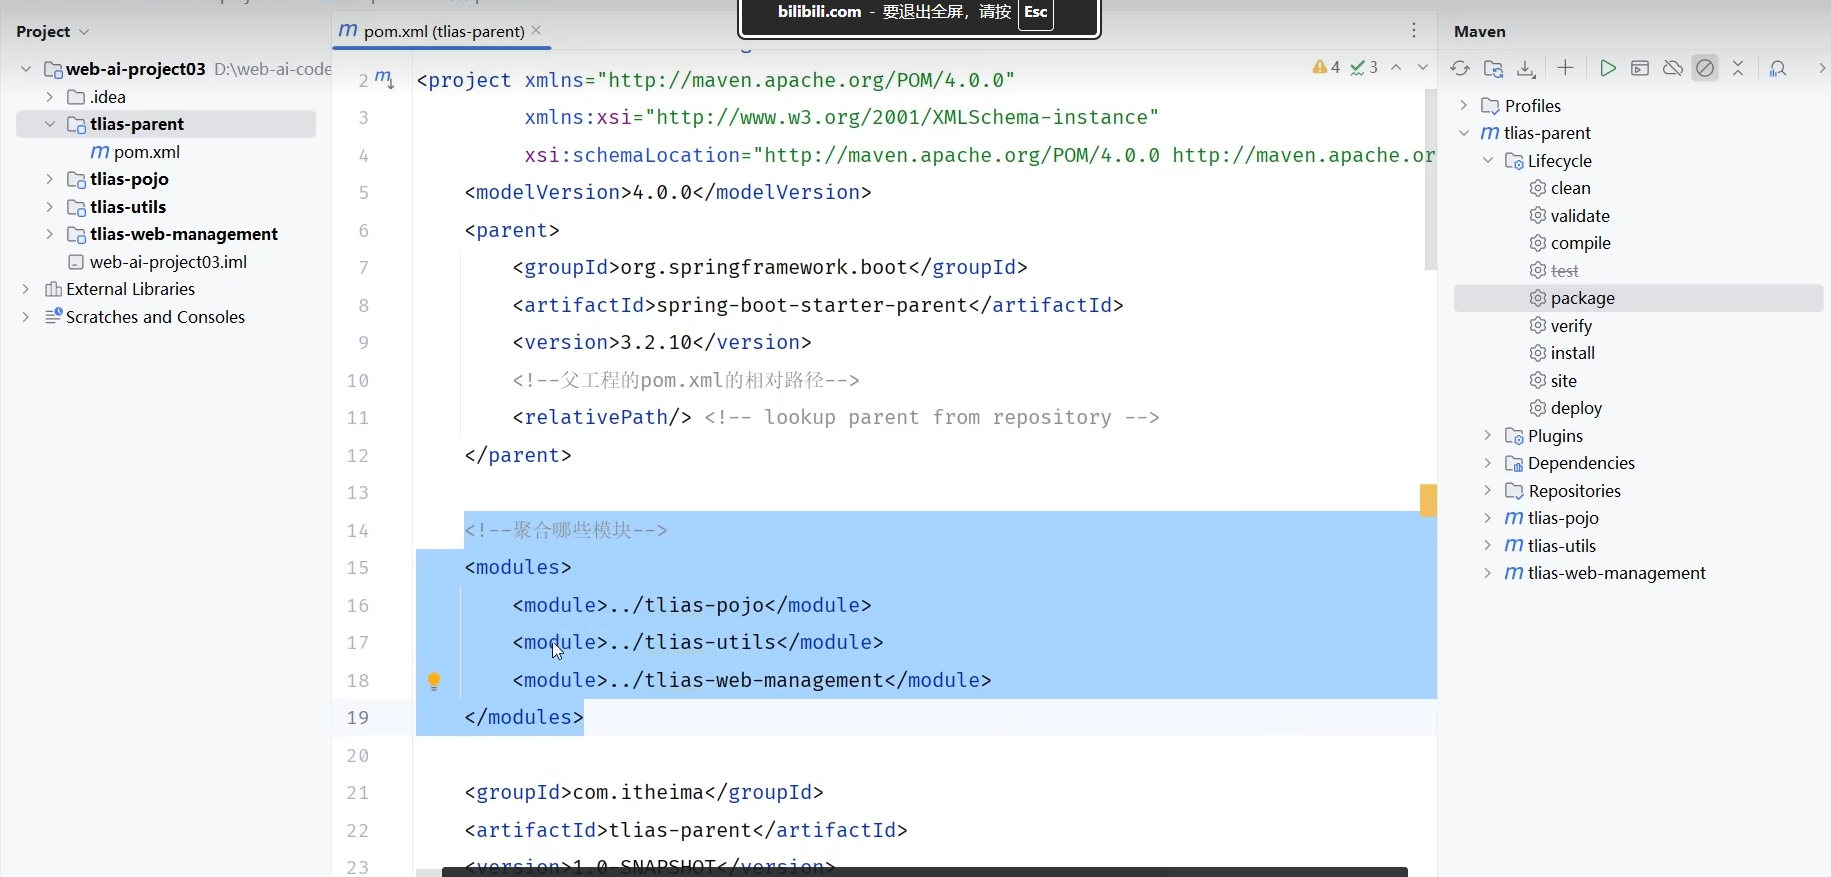1831x877 pixels.
Task: Click yellow warning stripe marker on scrollbar
Action: pos(1428,500)
